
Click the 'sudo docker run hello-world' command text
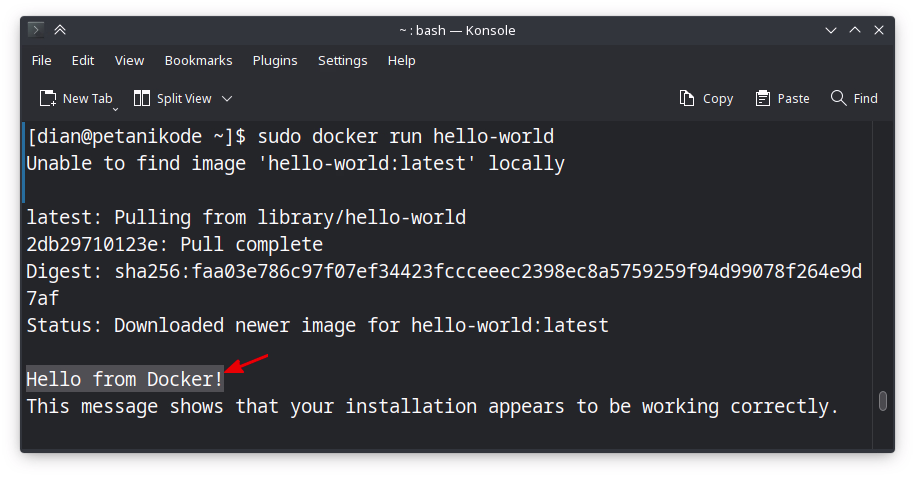[x=406, y=137]
